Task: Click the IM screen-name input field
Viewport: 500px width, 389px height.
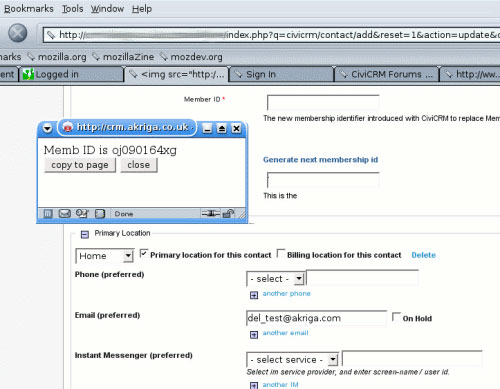Action: (412, 359)
